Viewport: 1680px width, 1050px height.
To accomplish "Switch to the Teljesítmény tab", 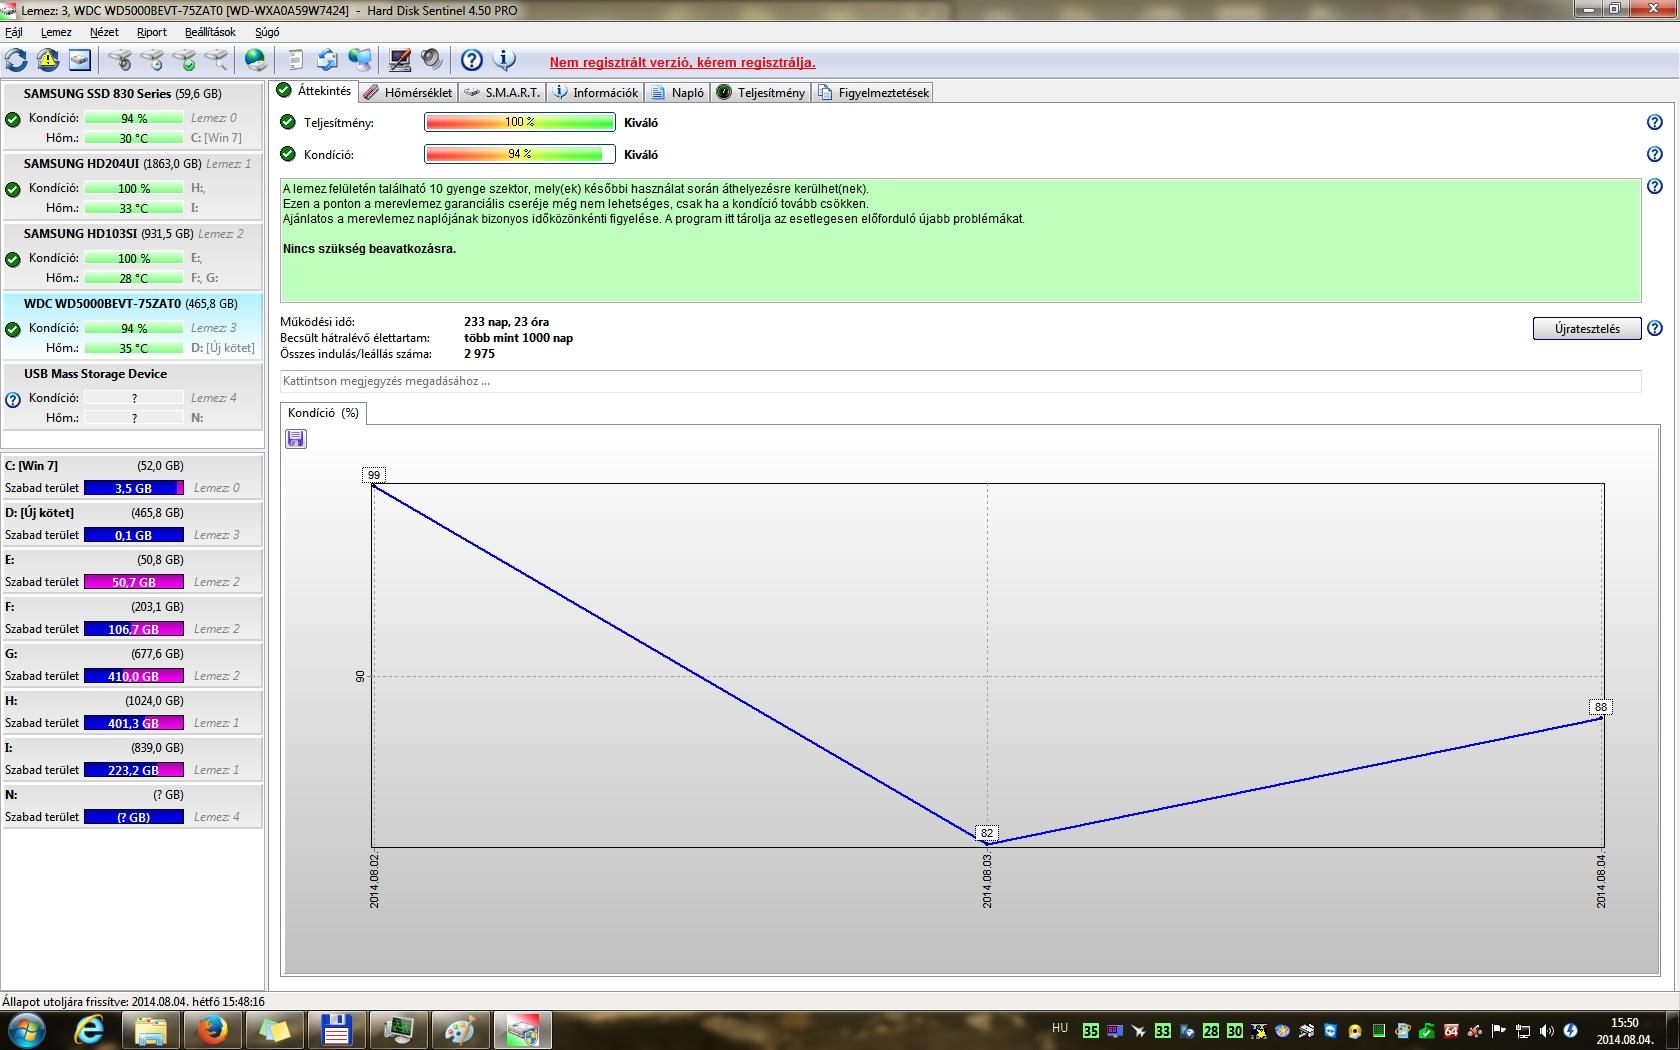I will pyautogui.click(x=761, y=92).
